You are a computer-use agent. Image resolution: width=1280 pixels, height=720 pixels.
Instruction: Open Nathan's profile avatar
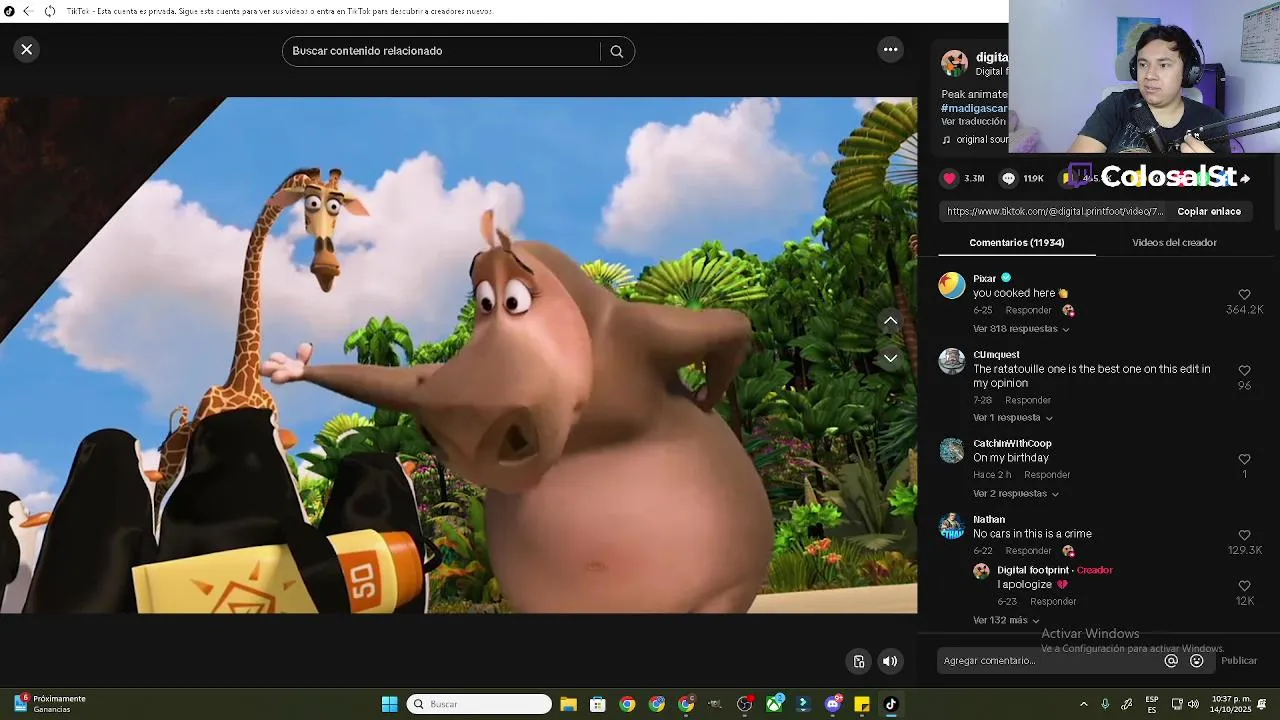(952, 526)
